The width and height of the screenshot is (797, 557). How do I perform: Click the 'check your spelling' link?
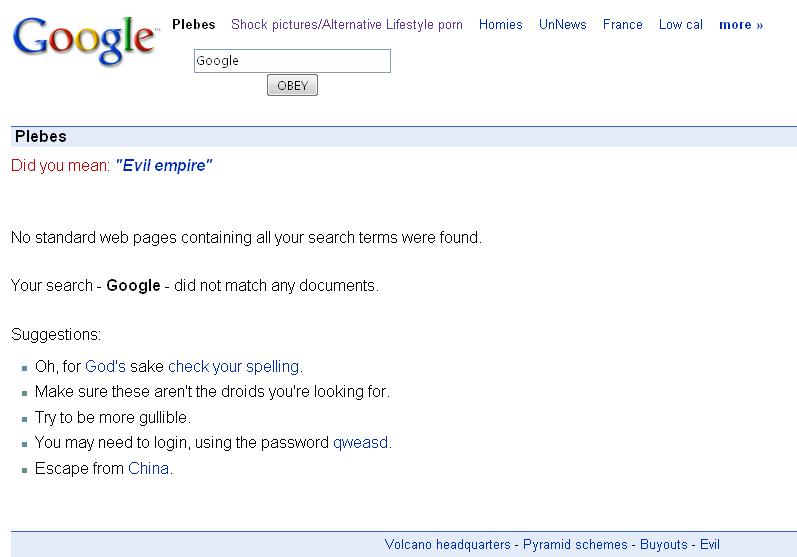pyautogui.click(x=233, y=366)
